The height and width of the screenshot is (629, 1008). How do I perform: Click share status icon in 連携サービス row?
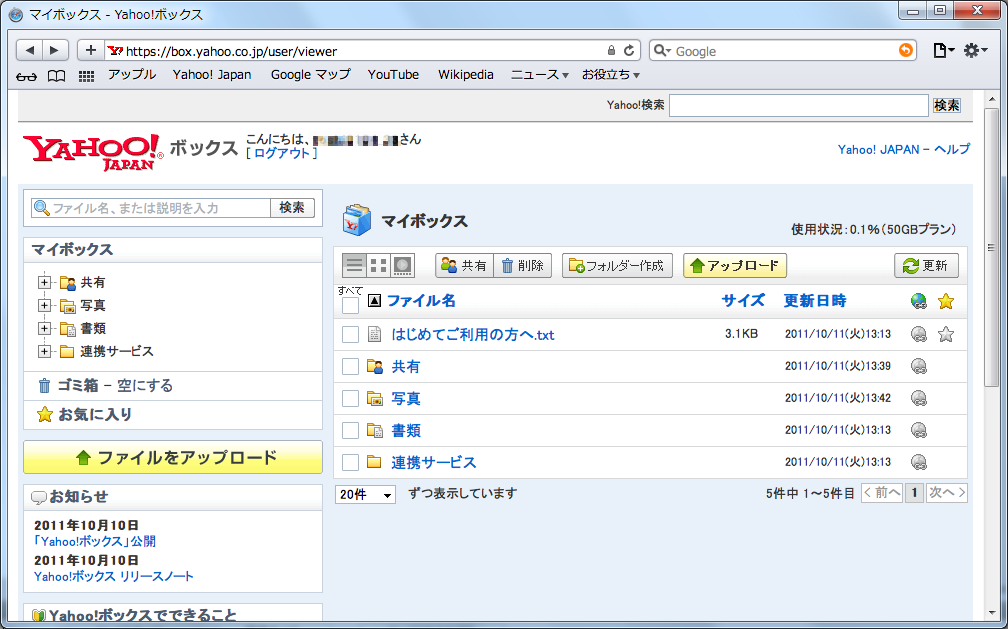tap(919, 462)
